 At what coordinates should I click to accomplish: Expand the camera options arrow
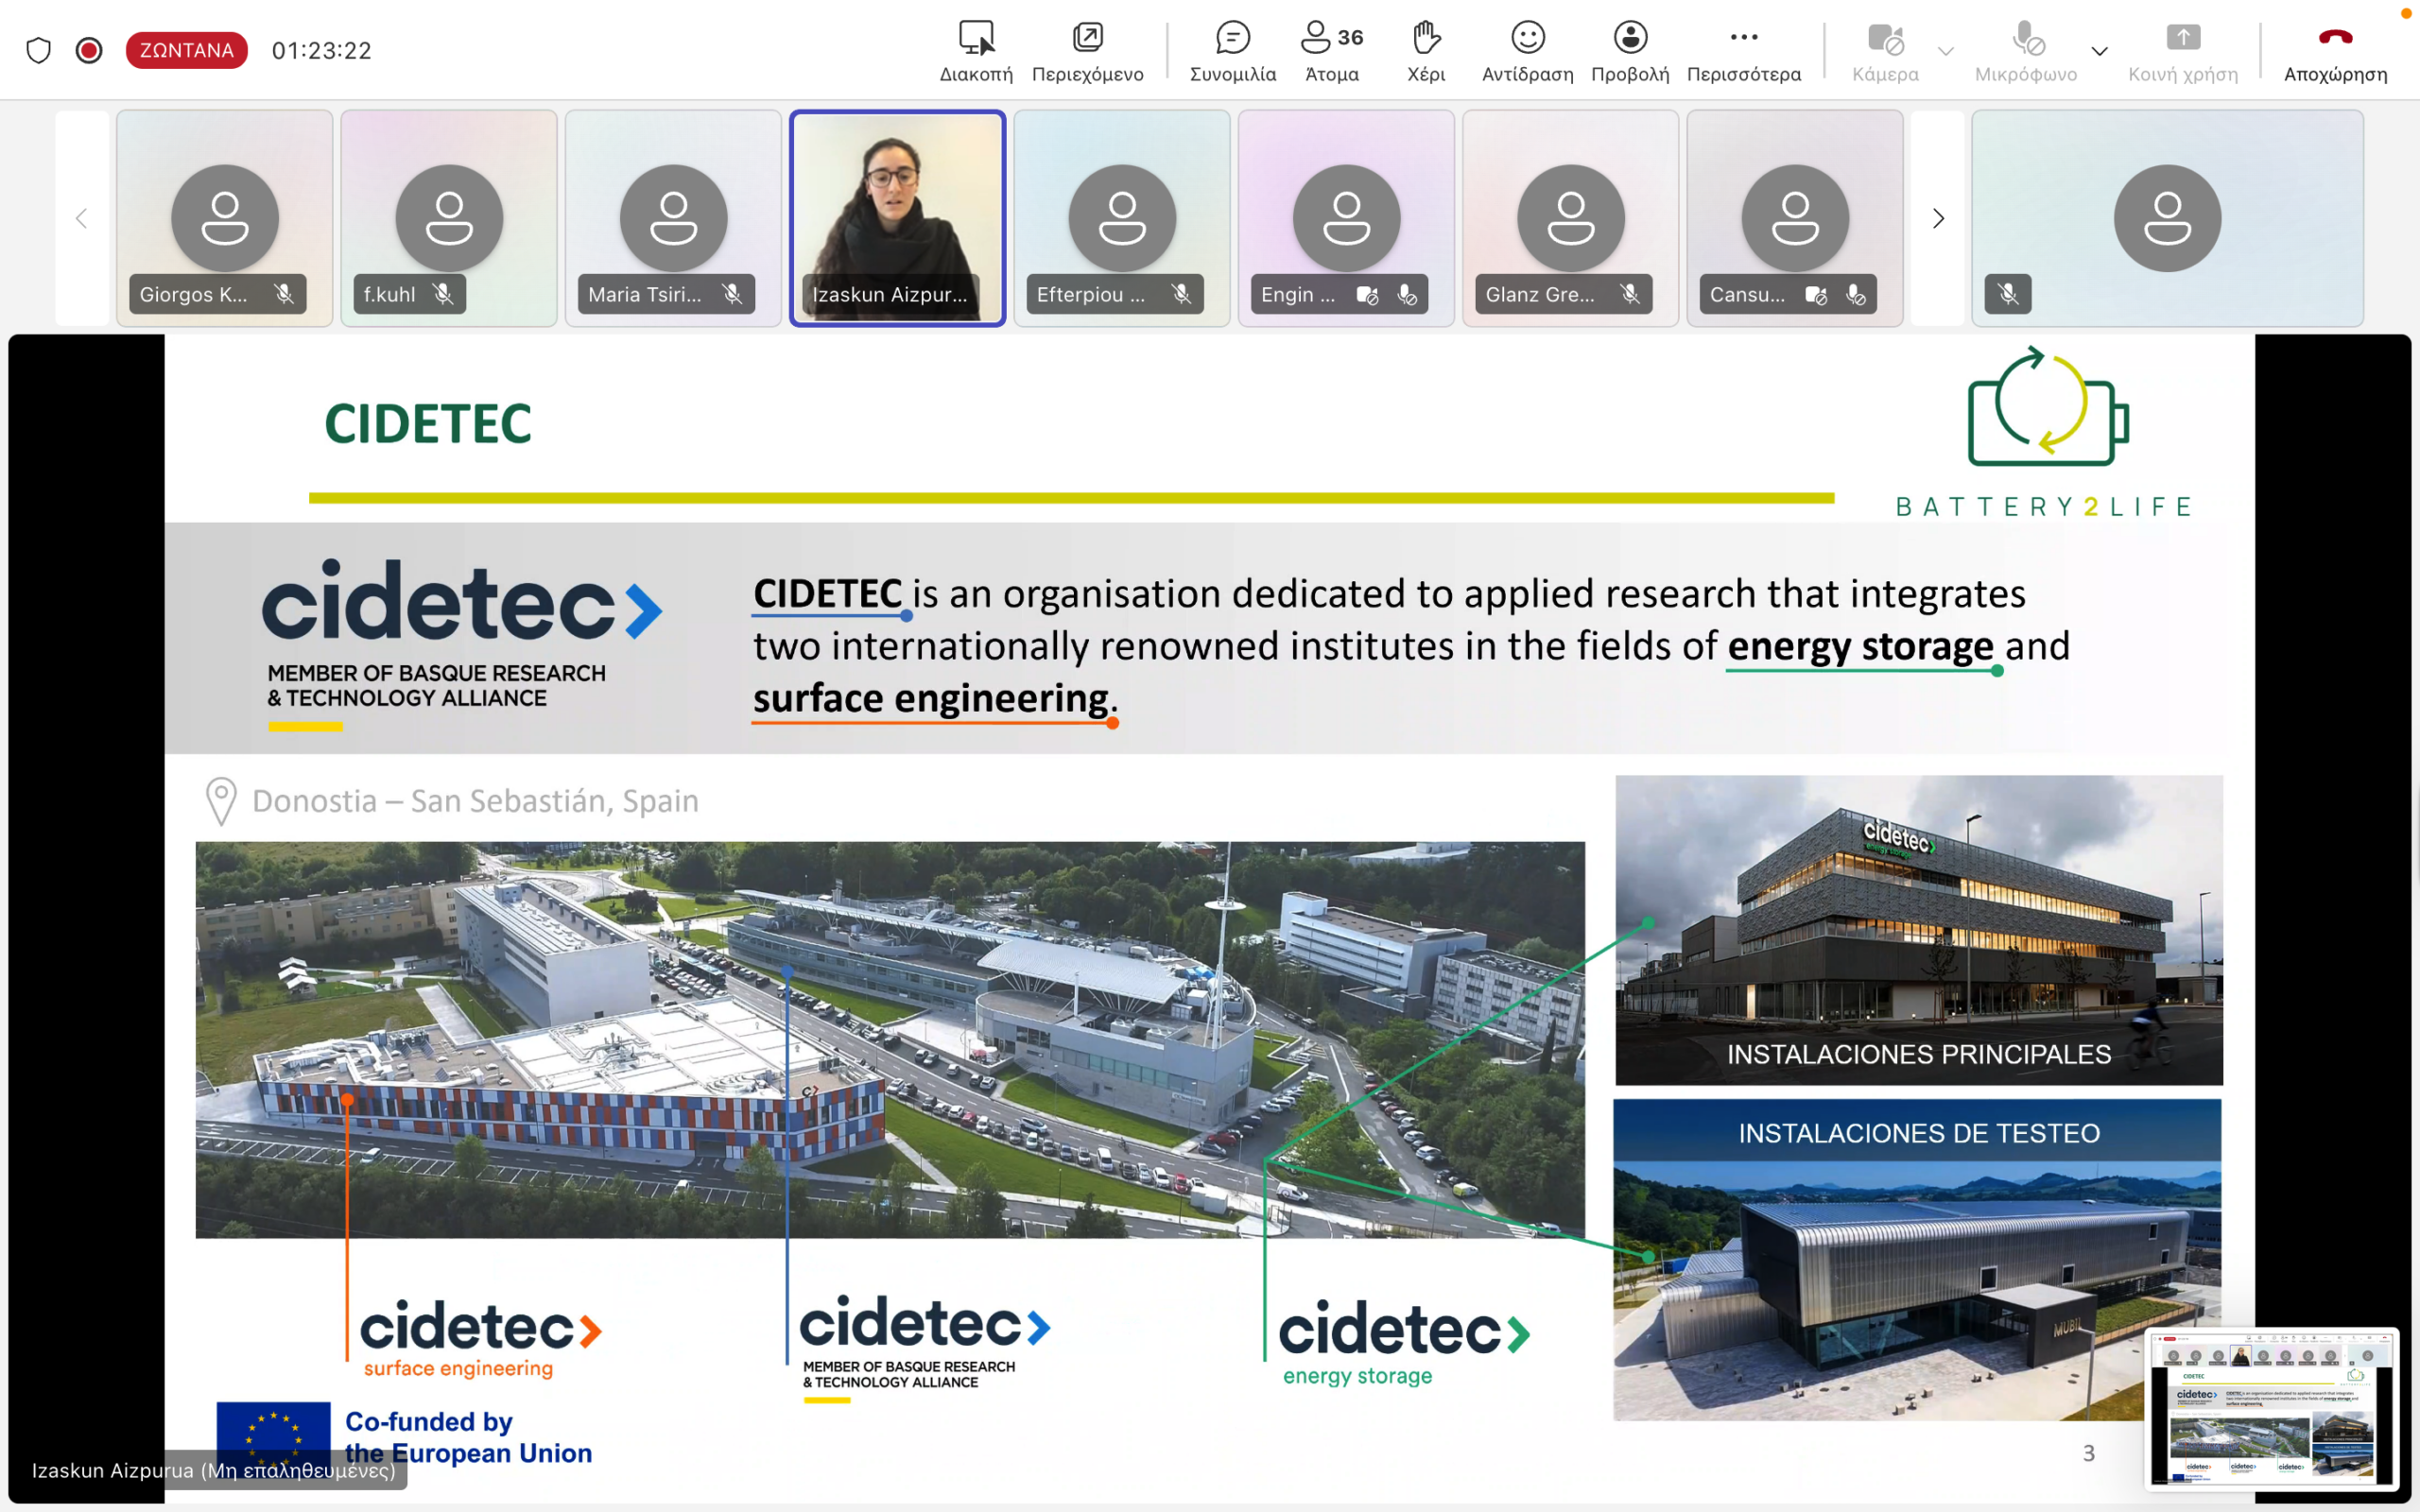tap(1945, 51)
